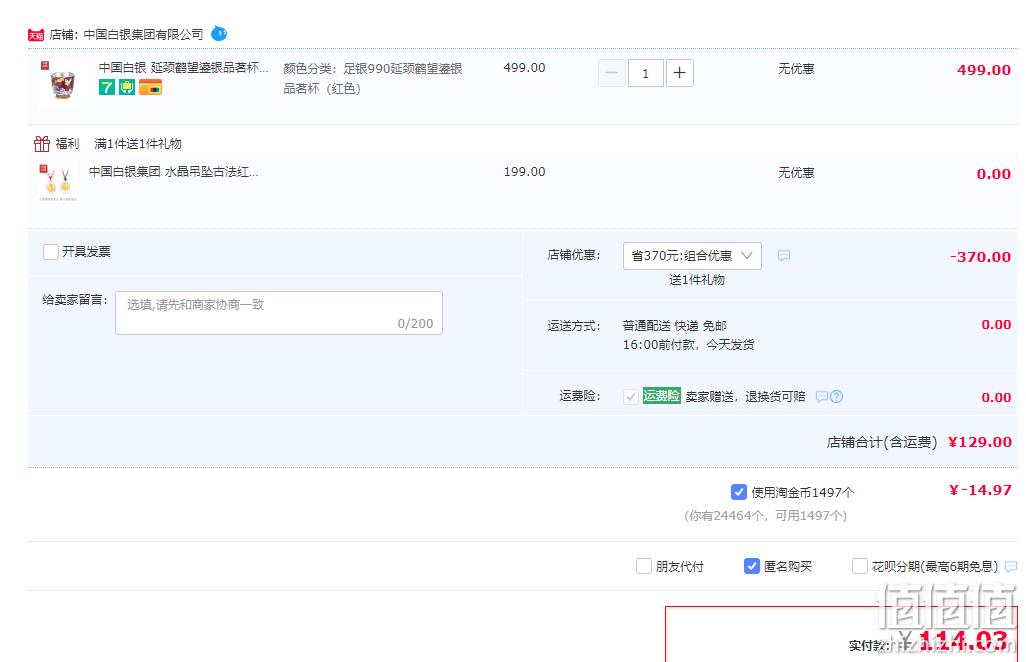Click the 福利 label
This screenshot has height=662, width=1026.
pyautogui.click(x=67, y=143)
